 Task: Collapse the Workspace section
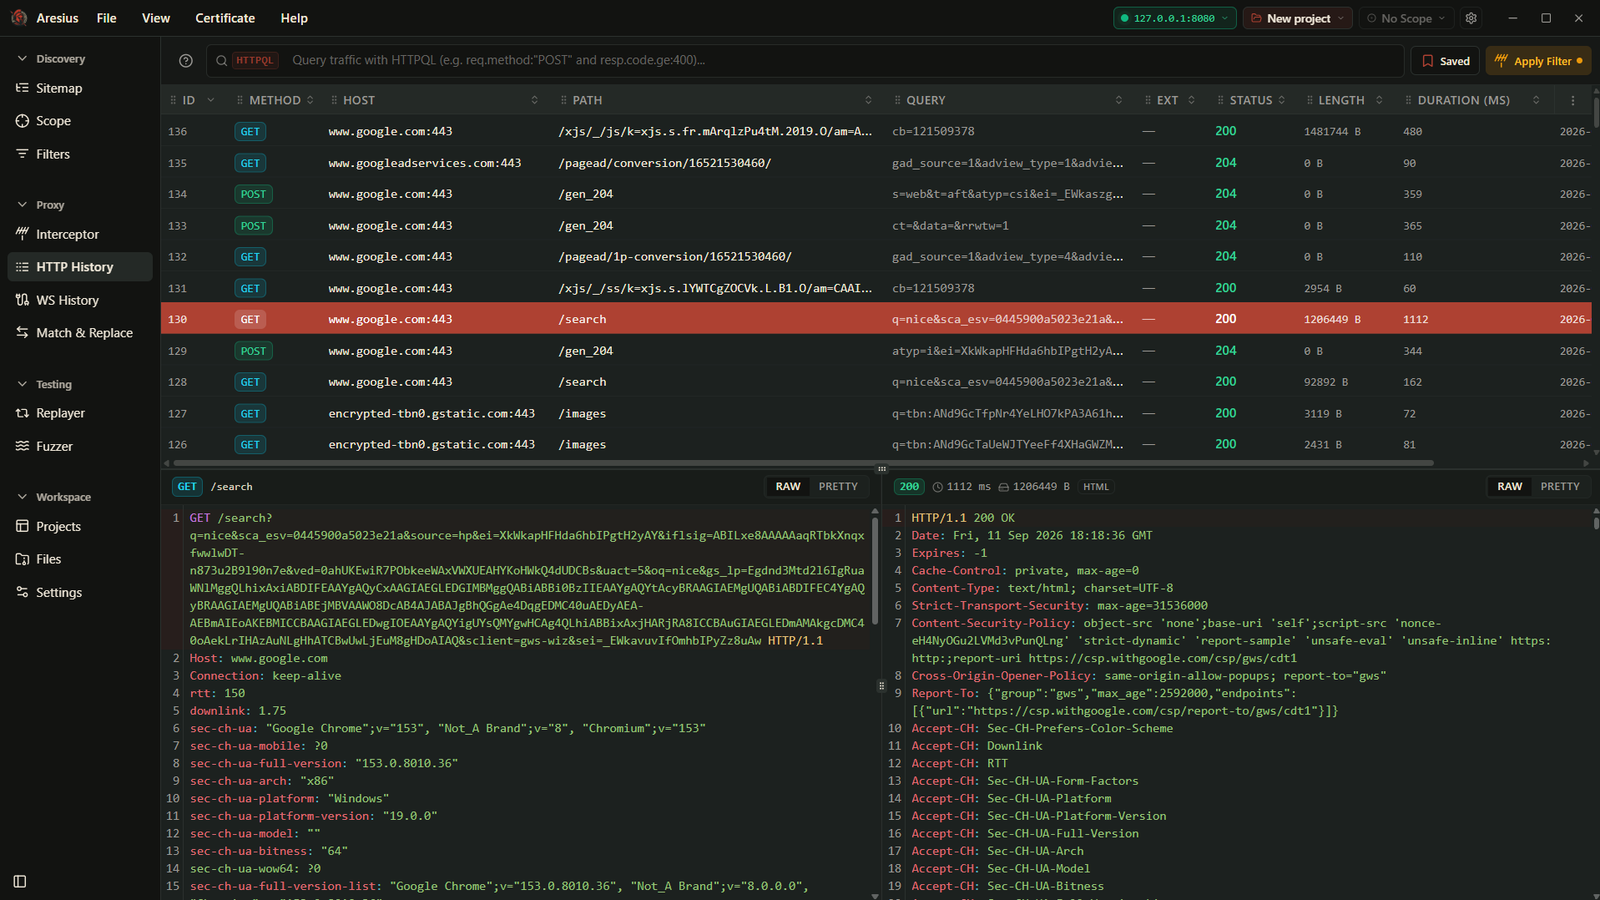point(22,497)
